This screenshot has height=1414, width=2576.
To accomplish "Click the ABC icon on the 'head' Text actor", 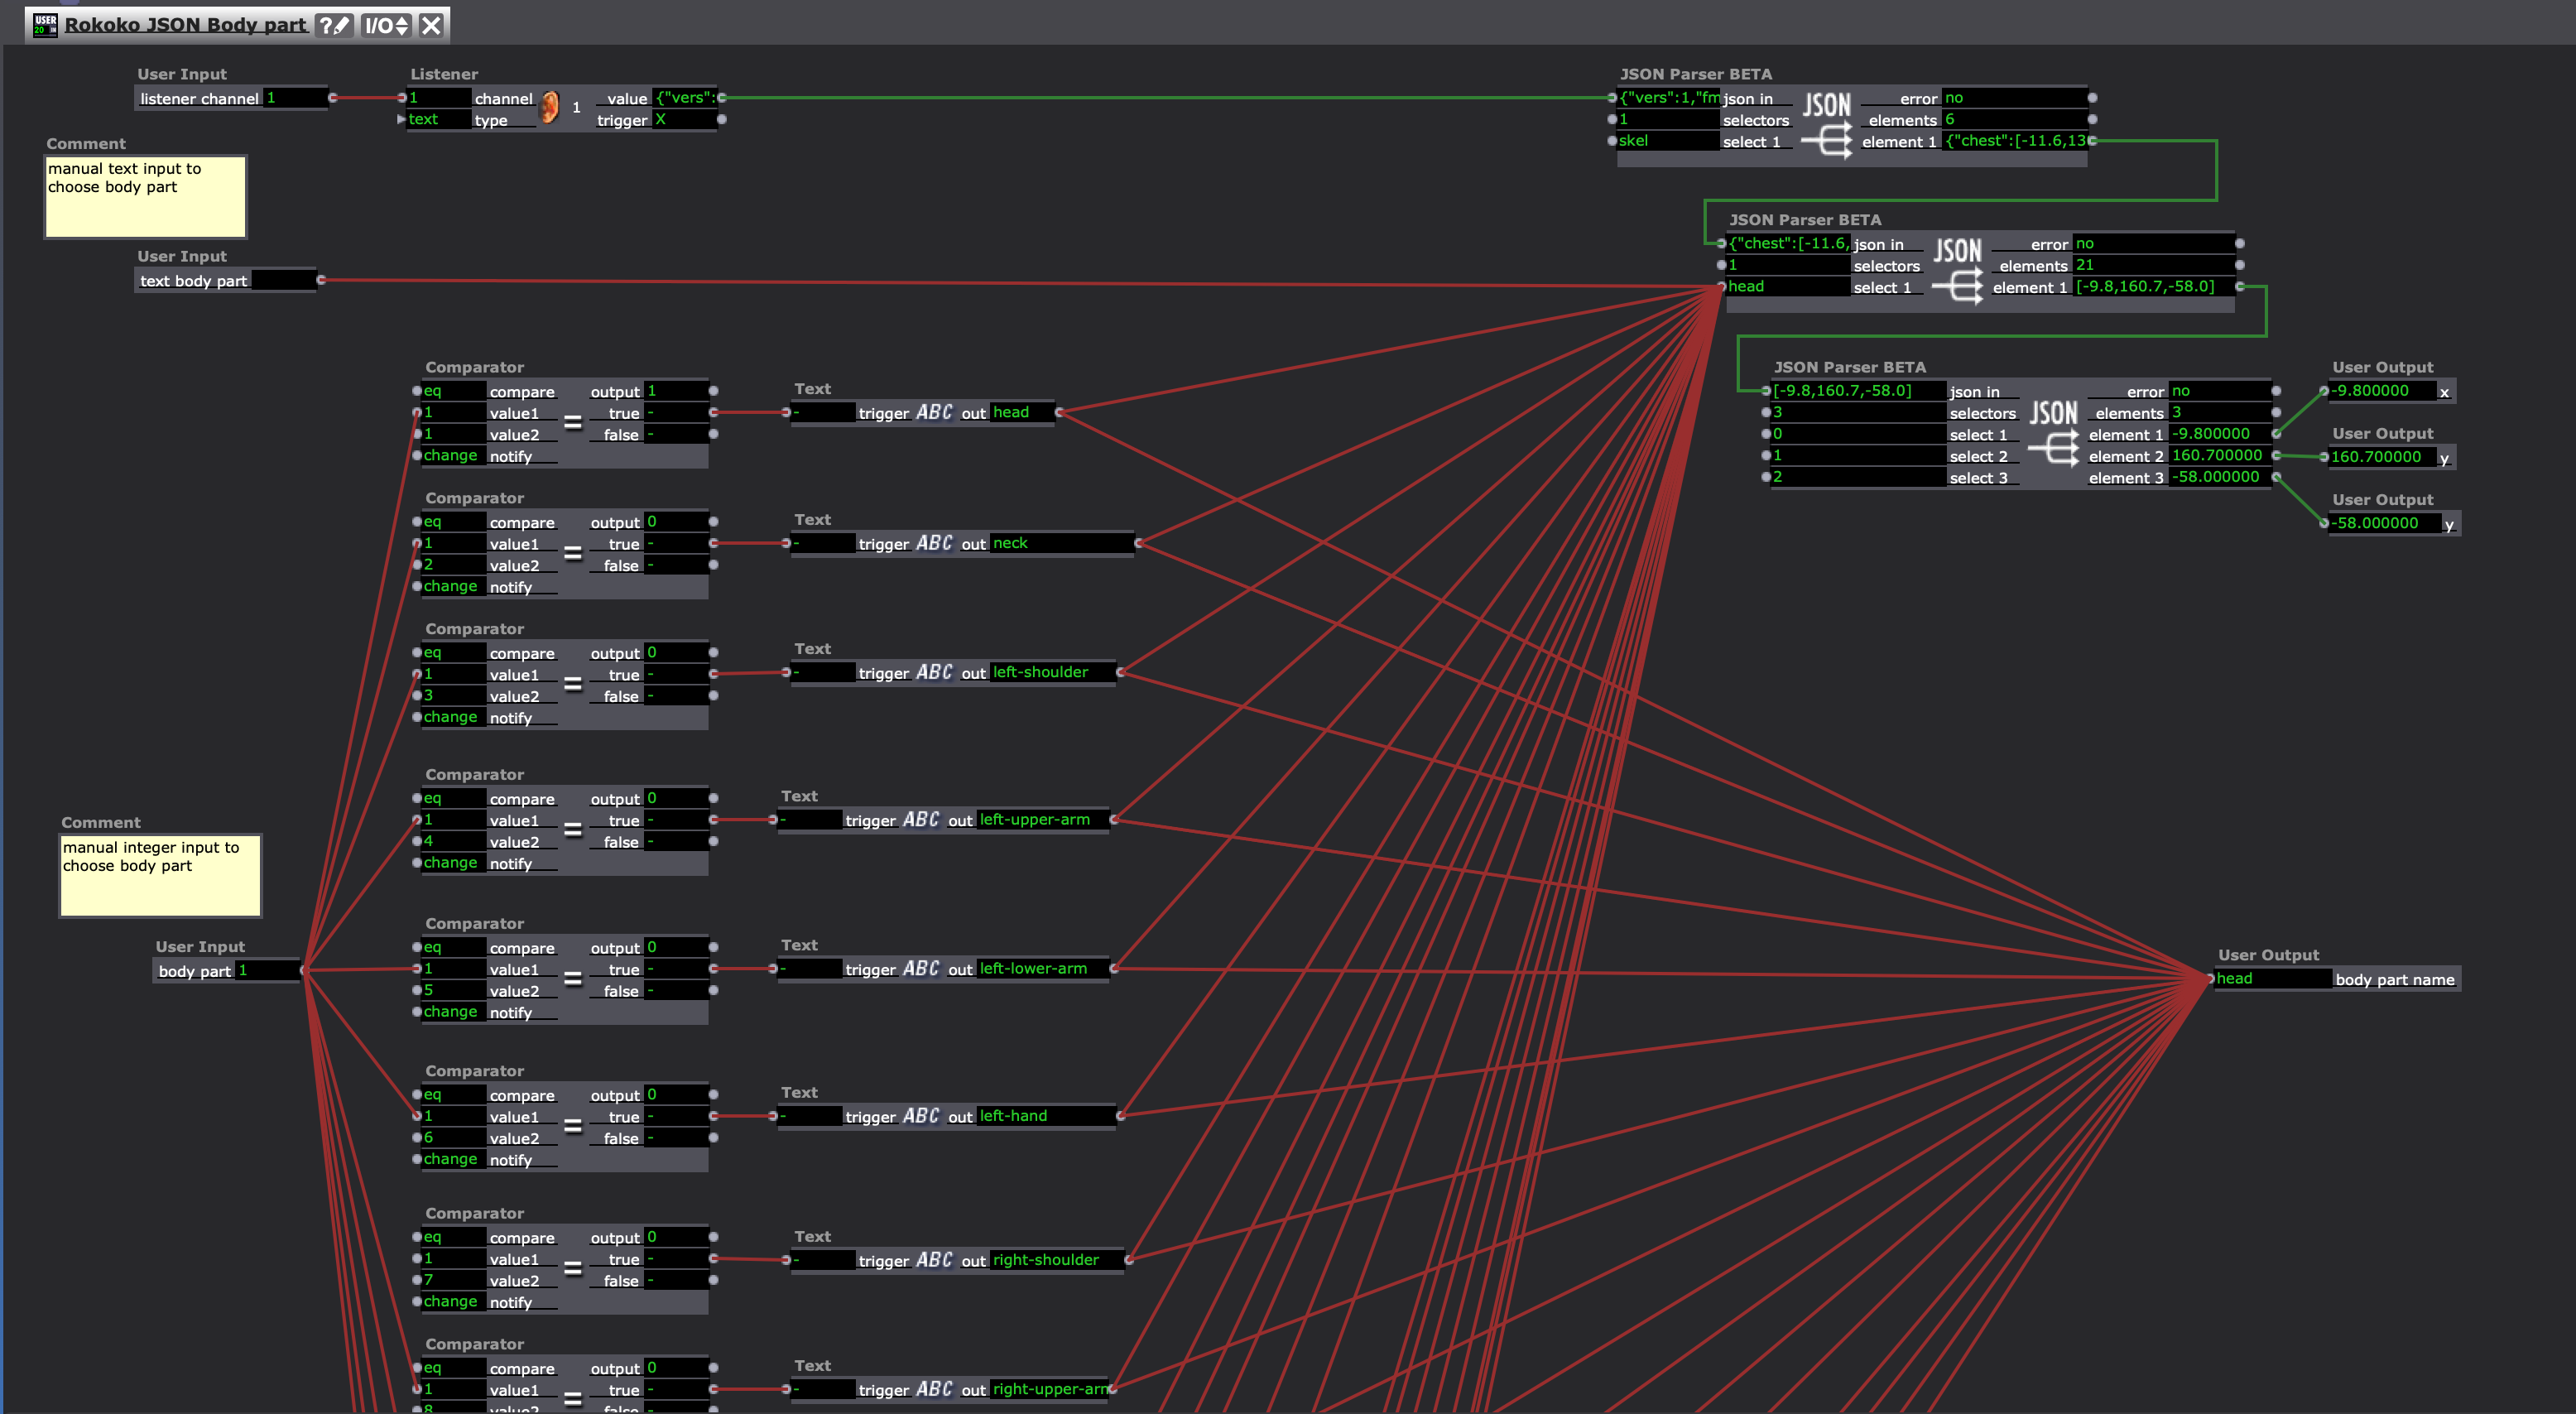I will pyautogui.click(x=934, y=412).
